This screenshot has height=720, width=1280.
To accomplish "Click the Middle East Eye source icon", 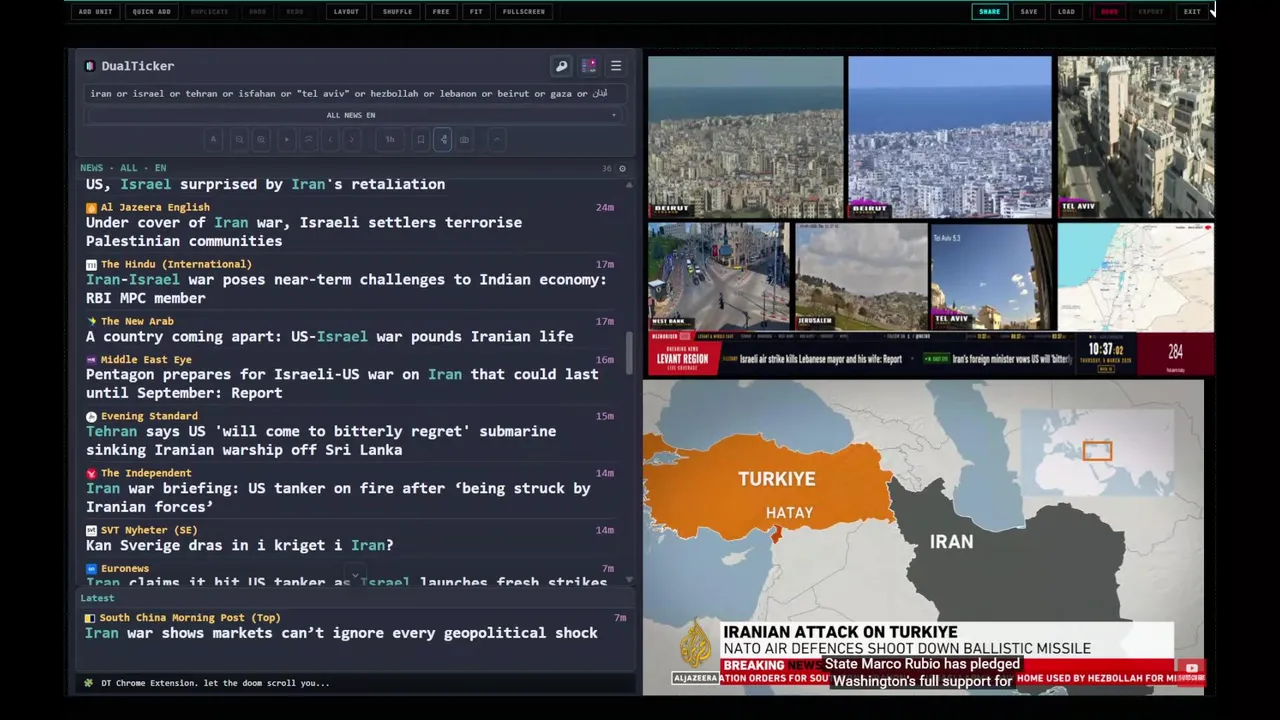I will coord(91,360).
